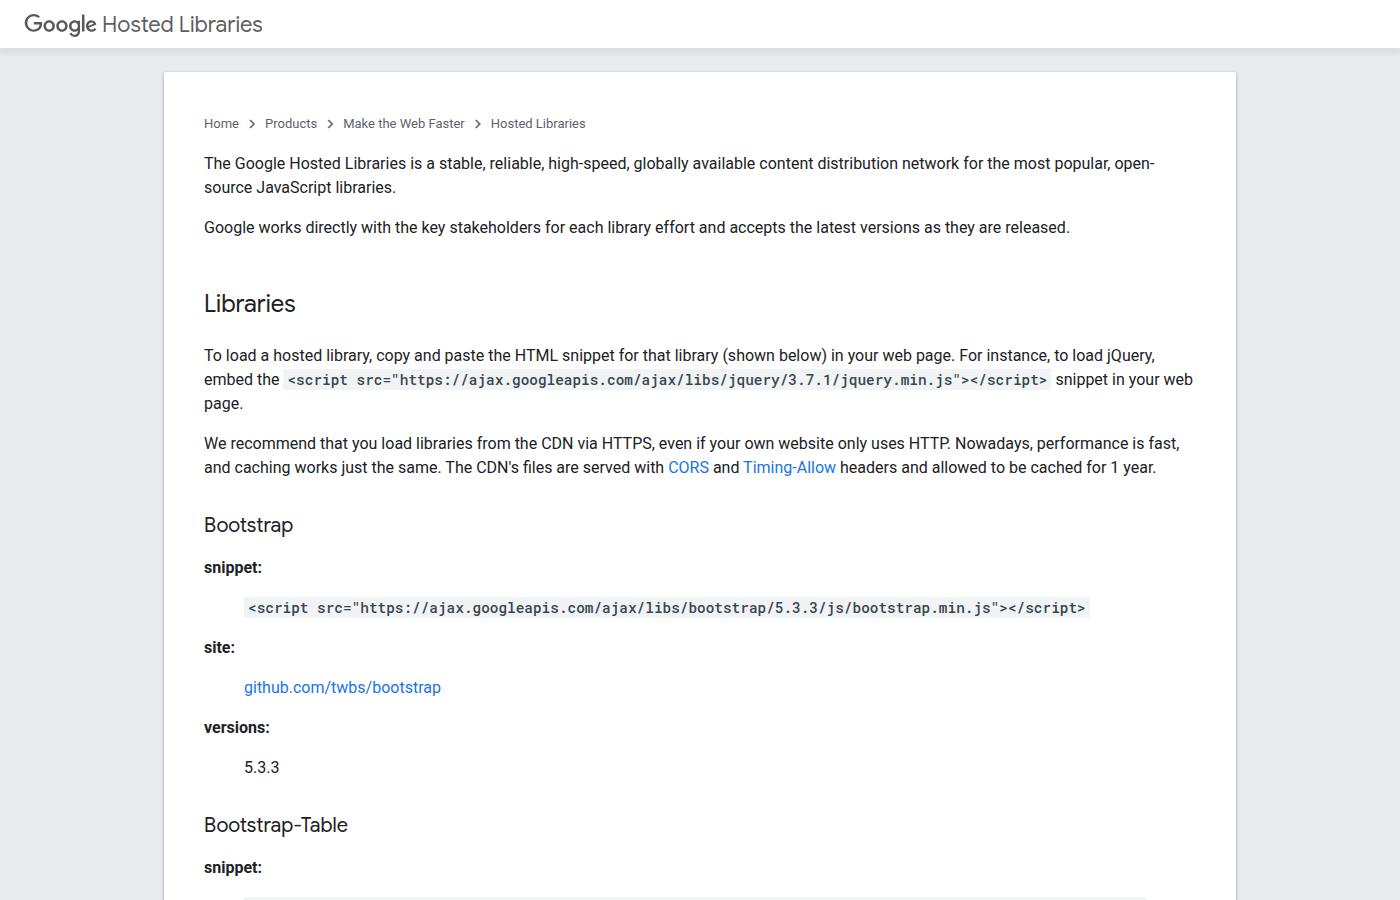Click the chevron after Products breadcrumb
Image resolution: width=1400 pixels, height=900 pixels.
coord(330,124)
